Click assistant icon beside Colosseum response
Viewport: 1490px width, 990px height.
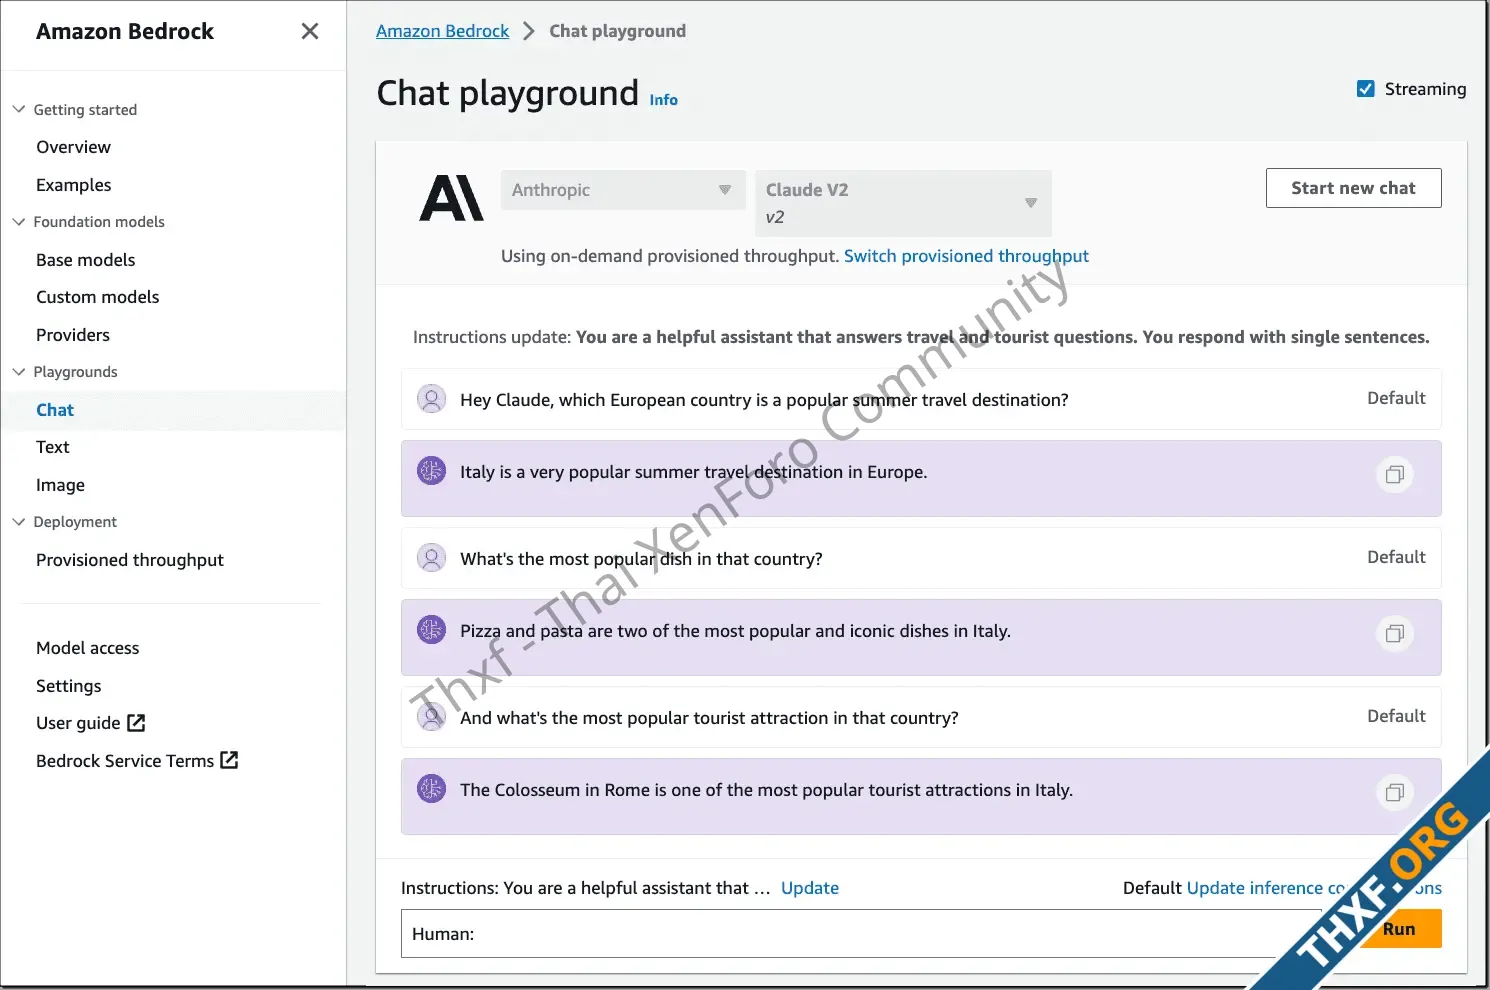[431, 788]
